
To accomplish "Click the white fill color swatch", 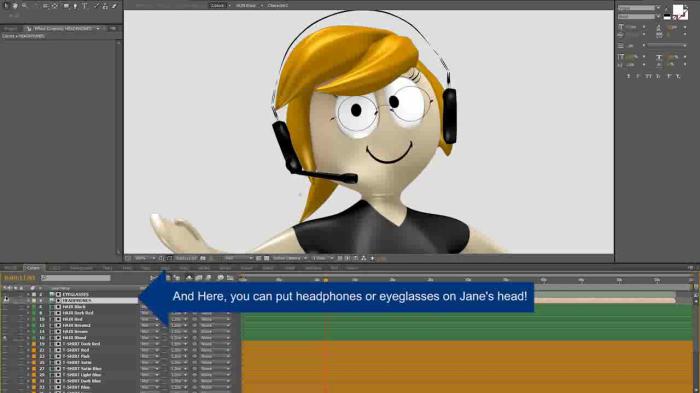I will [x=678, y=10].
